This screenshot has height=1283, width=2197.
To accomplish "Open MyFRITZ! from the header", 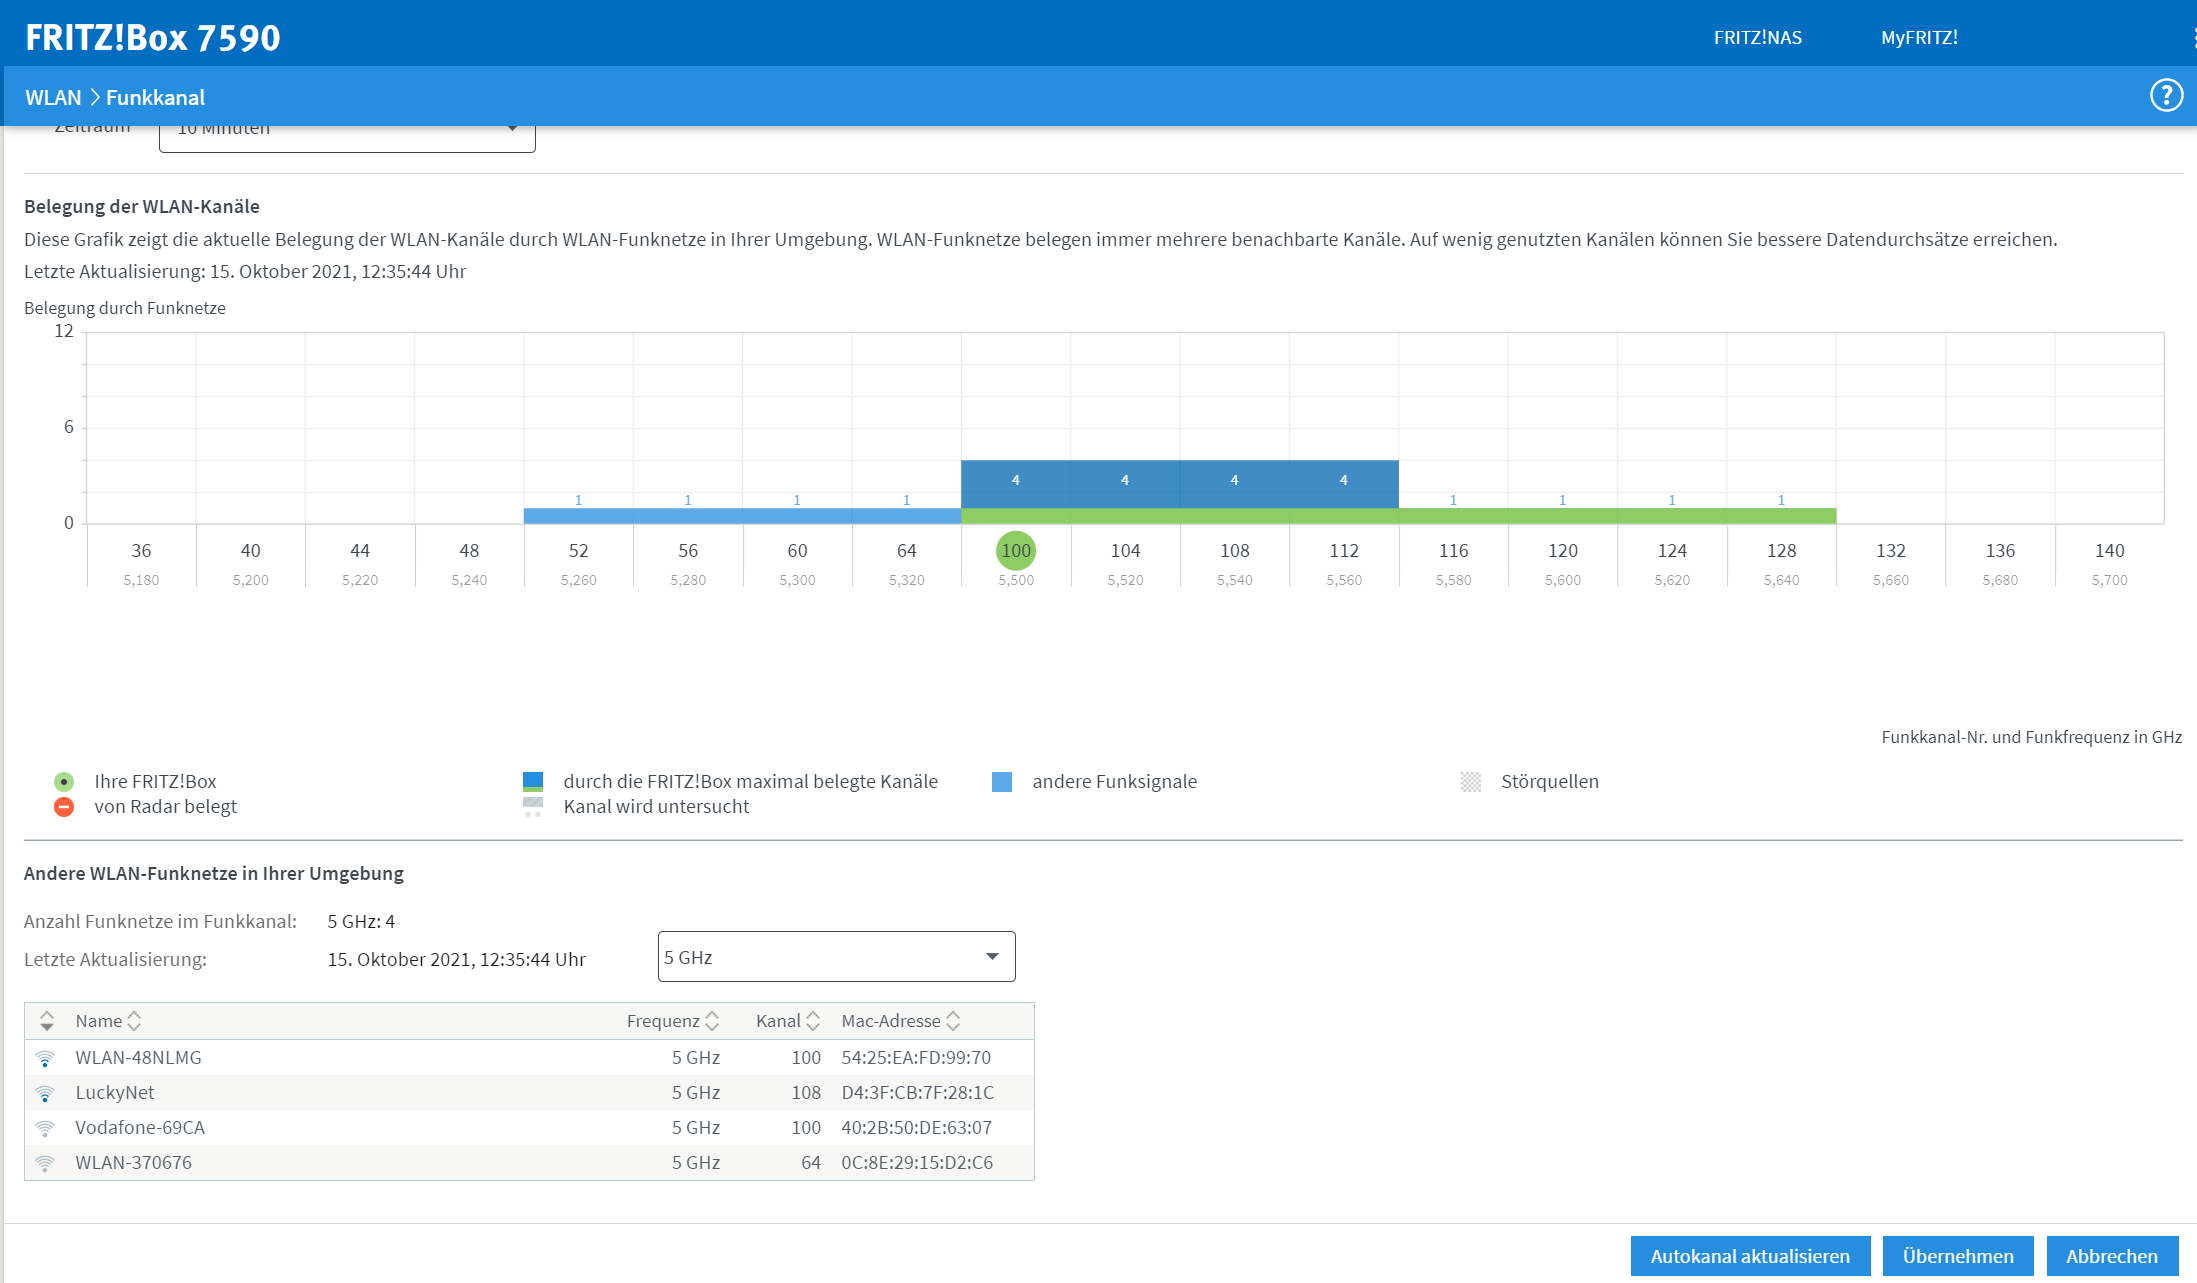I will 1919,38.
